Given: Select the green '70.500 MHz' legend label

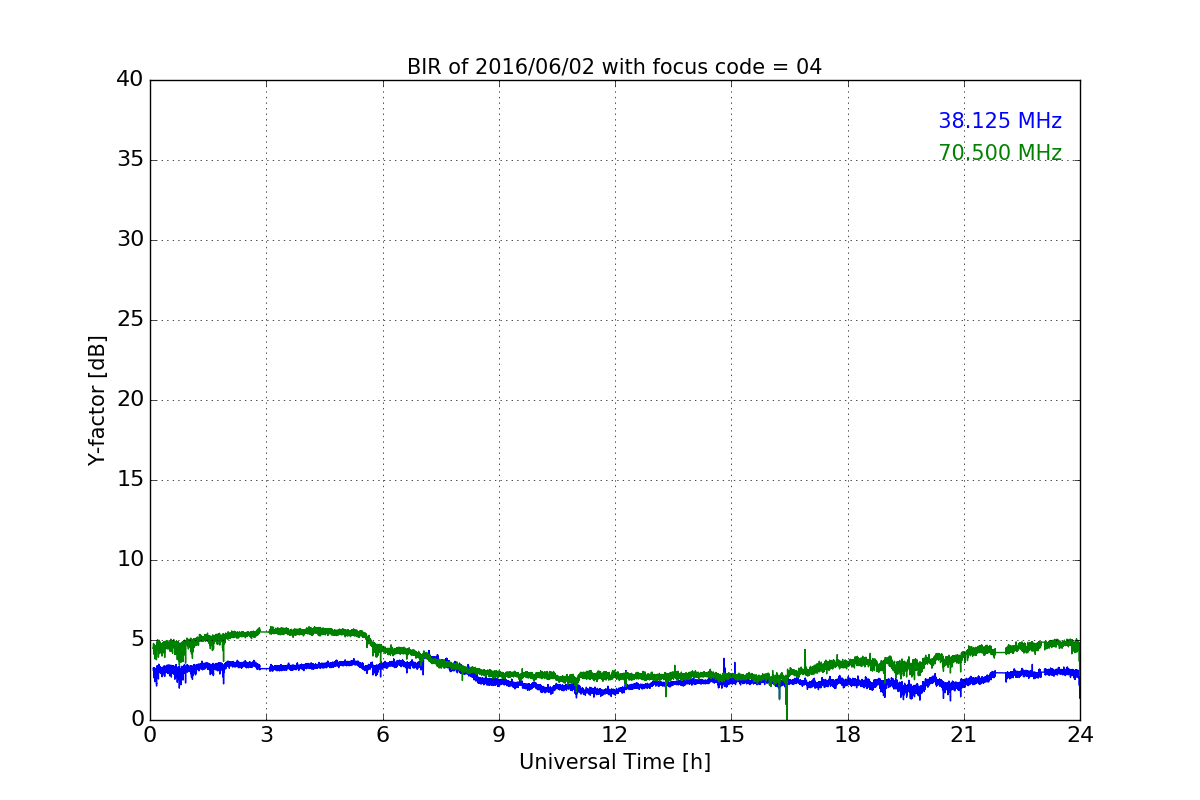Looking at the screenshot, I should 1000,153.
